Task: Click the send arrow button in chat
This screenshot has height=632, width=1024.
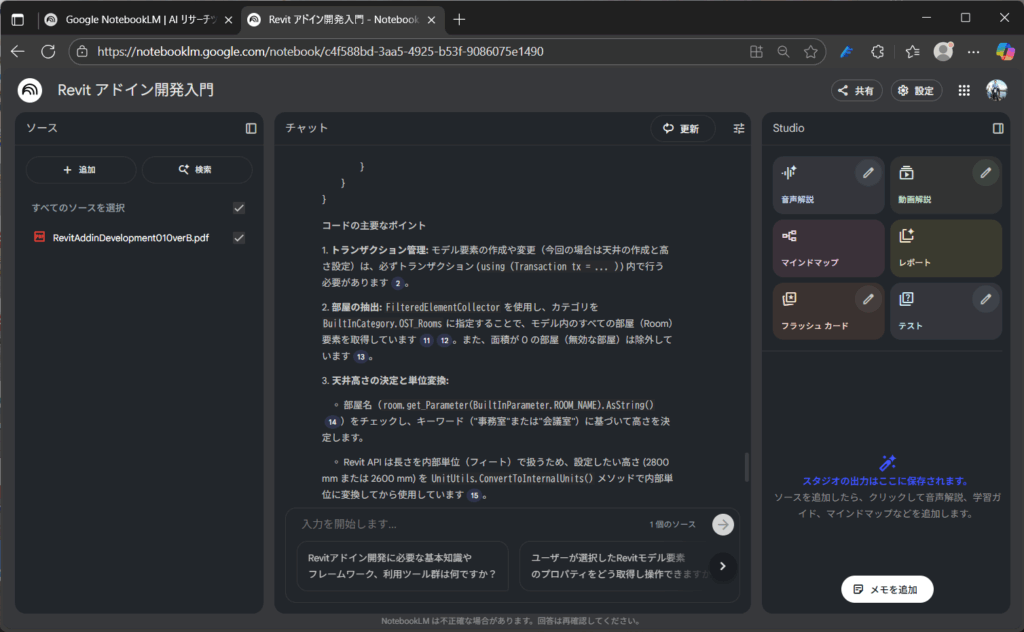Action: coord(723,525)
